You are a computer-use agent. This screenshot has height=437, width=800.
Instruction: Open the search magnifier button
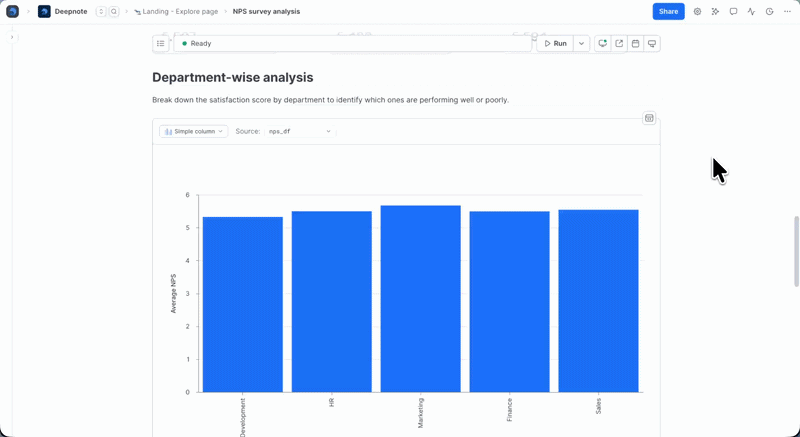(114, 11)
